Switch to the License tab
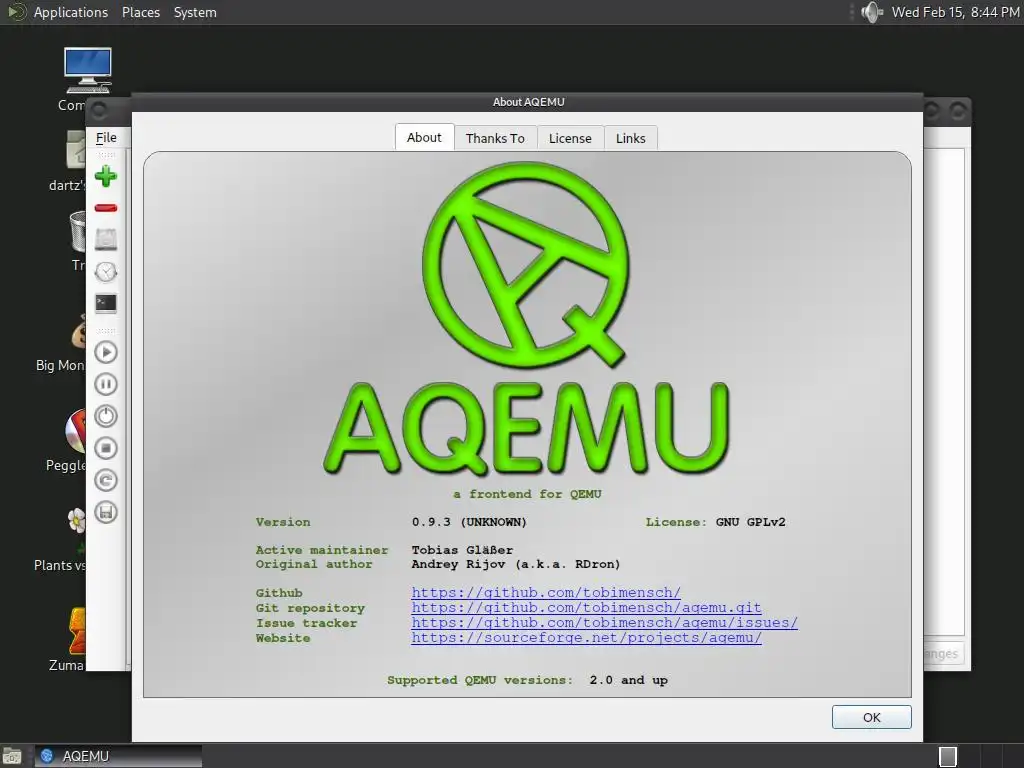The image size is (1024, 768). 570,138
